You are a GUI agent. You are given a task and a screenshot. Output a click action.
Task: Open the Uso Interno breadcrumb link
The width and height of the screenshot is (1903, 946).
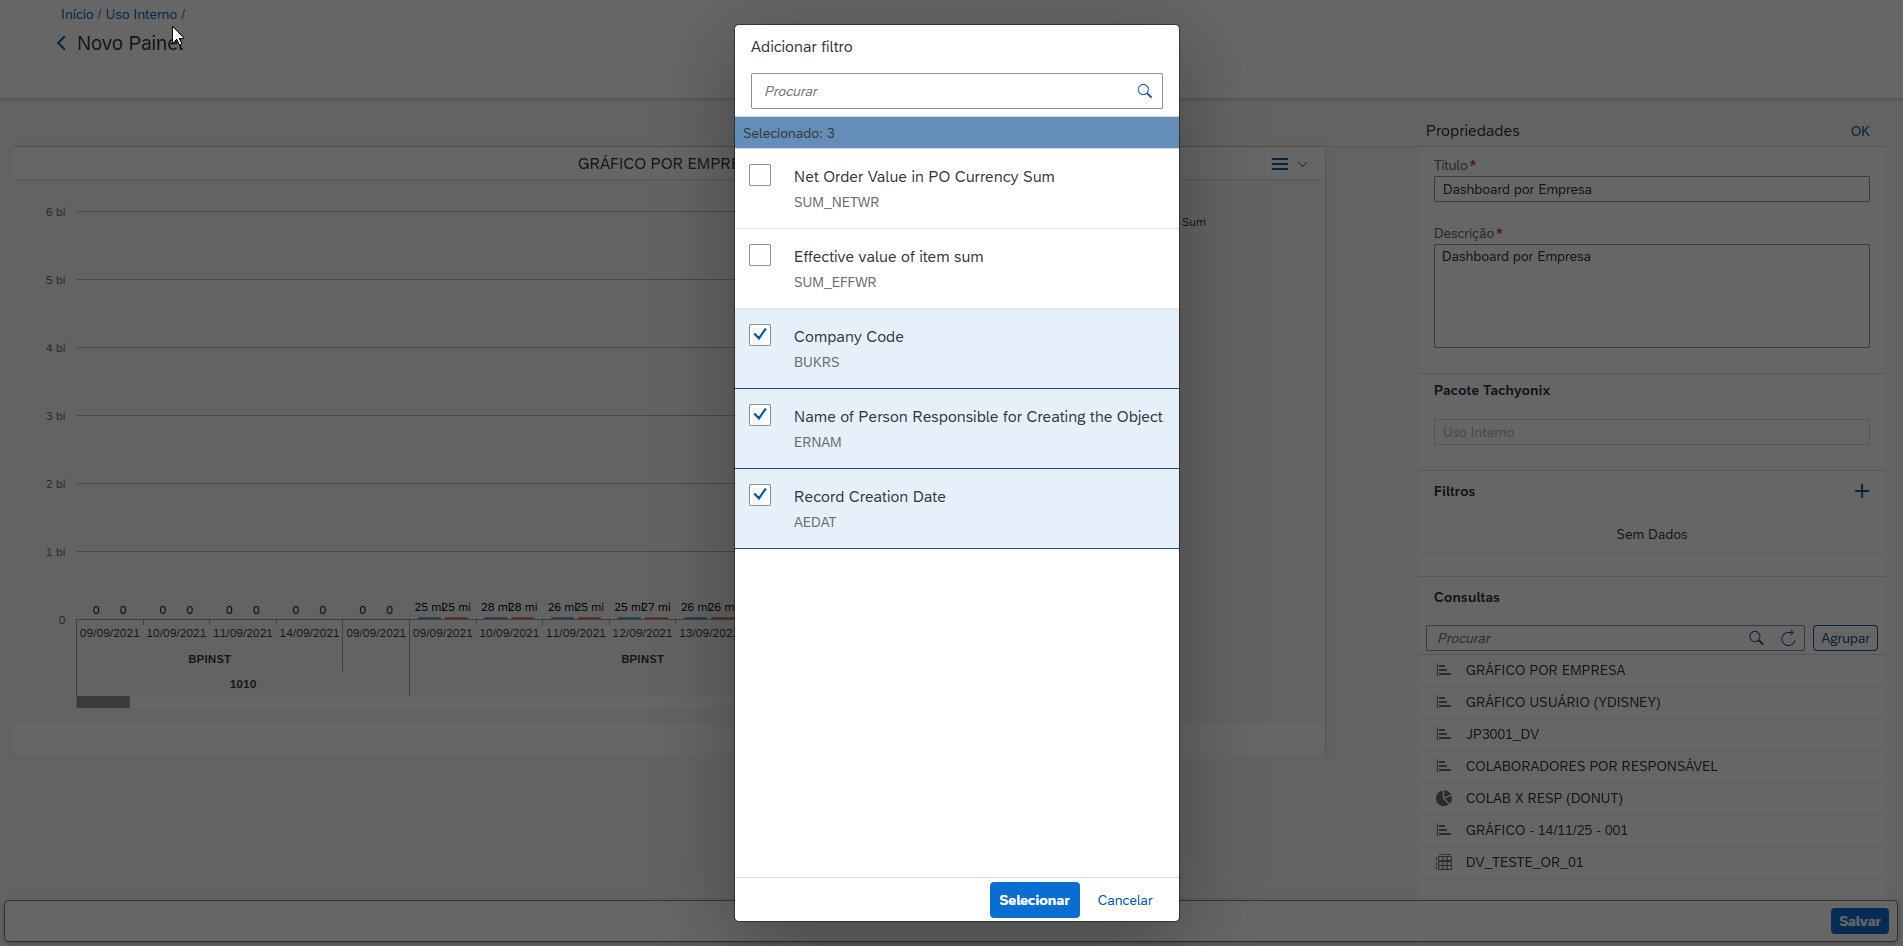(x=141, y=14)
